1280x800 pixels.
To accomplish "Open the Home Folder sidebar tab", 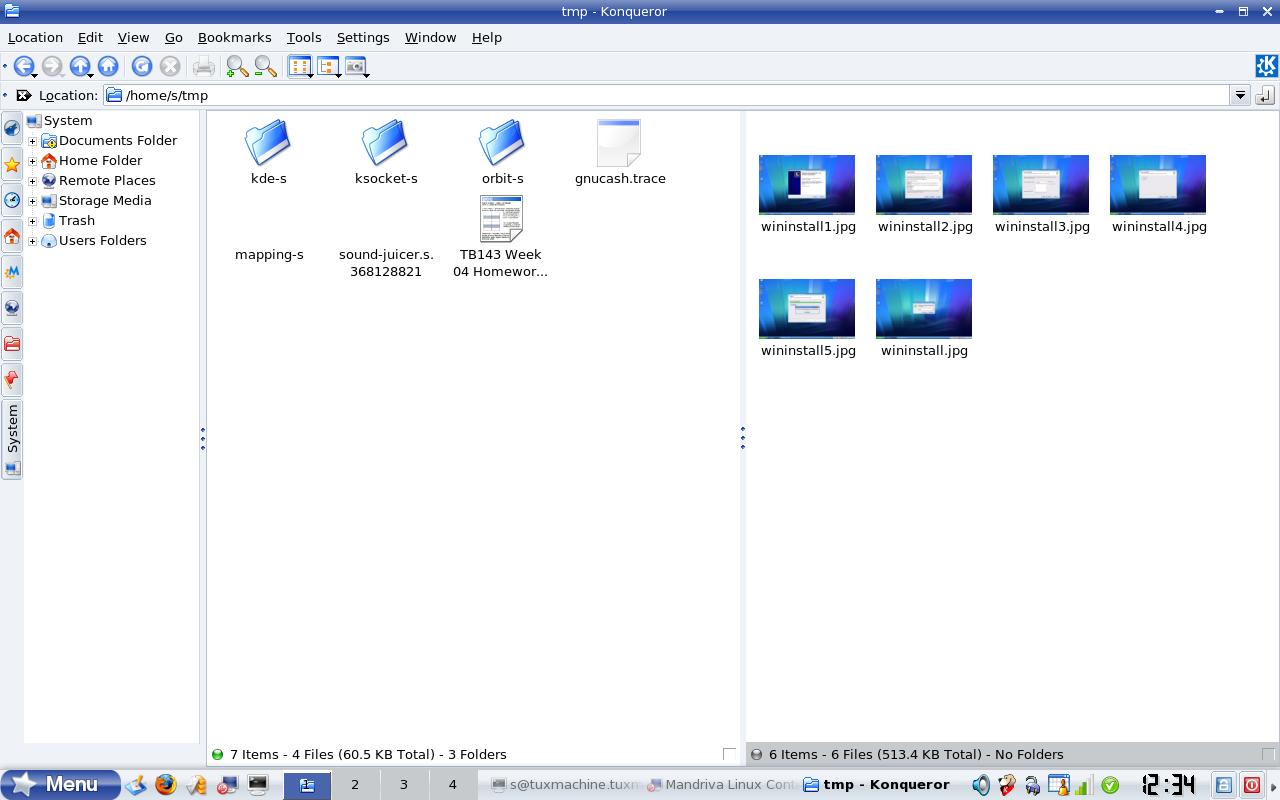I will (12, 236).
